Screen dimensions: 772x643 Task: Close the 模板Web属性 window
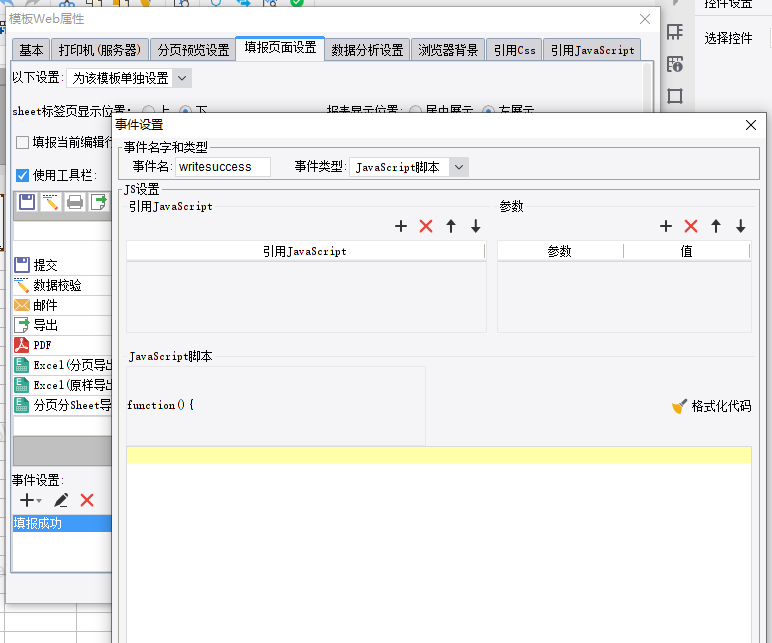click(644, 19)
